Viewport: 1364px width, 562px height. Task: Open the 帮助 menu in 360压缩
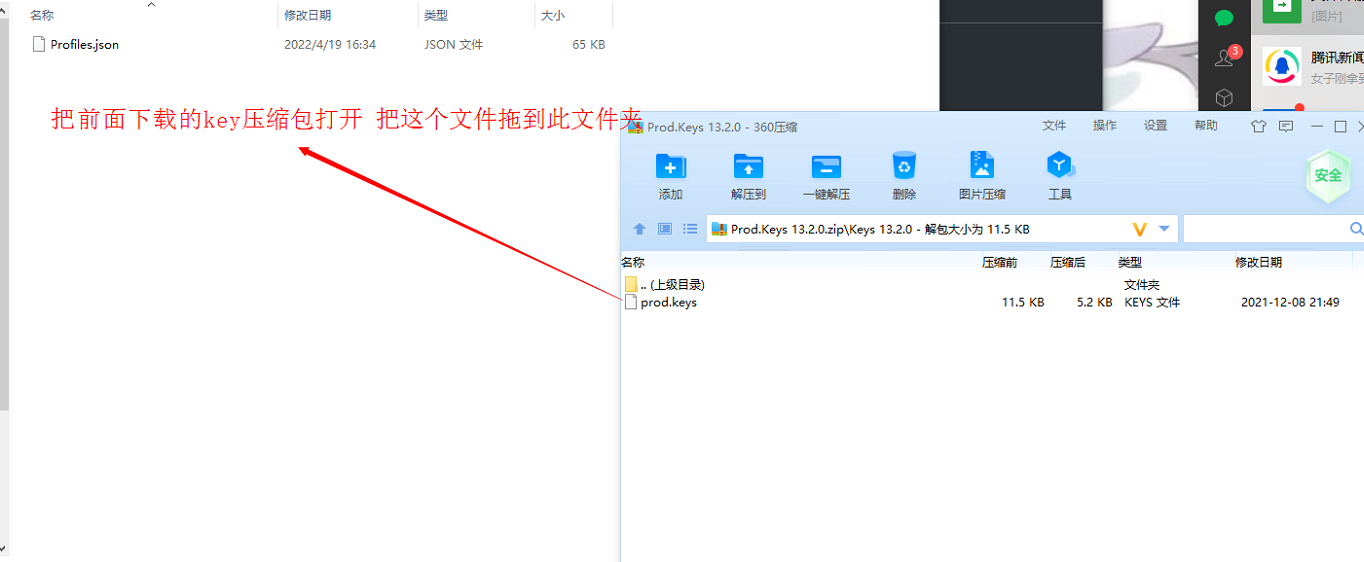(x=1205, y=126)
